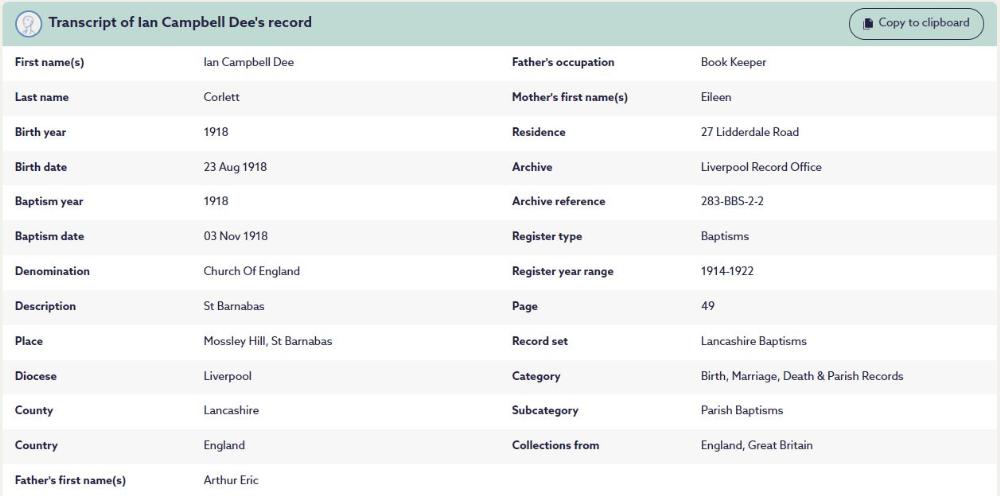Select the residence 27 Lidderdale Road
This screenshot has width=1000, height=496.
click(x=749, y=132)
